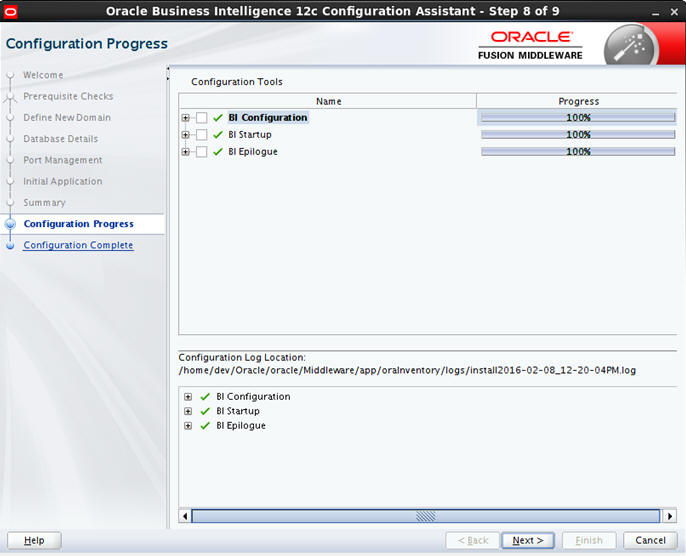Select the Summary step in sidebar
686x556 pixels.
45,203
